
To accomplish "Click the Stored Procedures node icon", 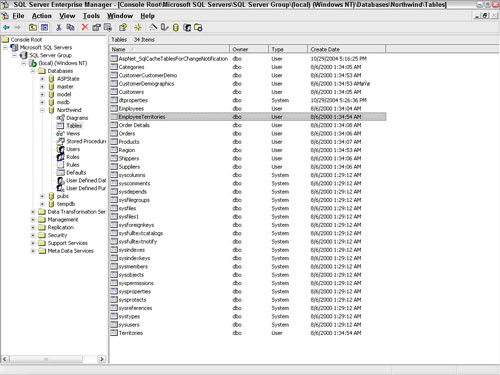I will [x=60, y=141].
